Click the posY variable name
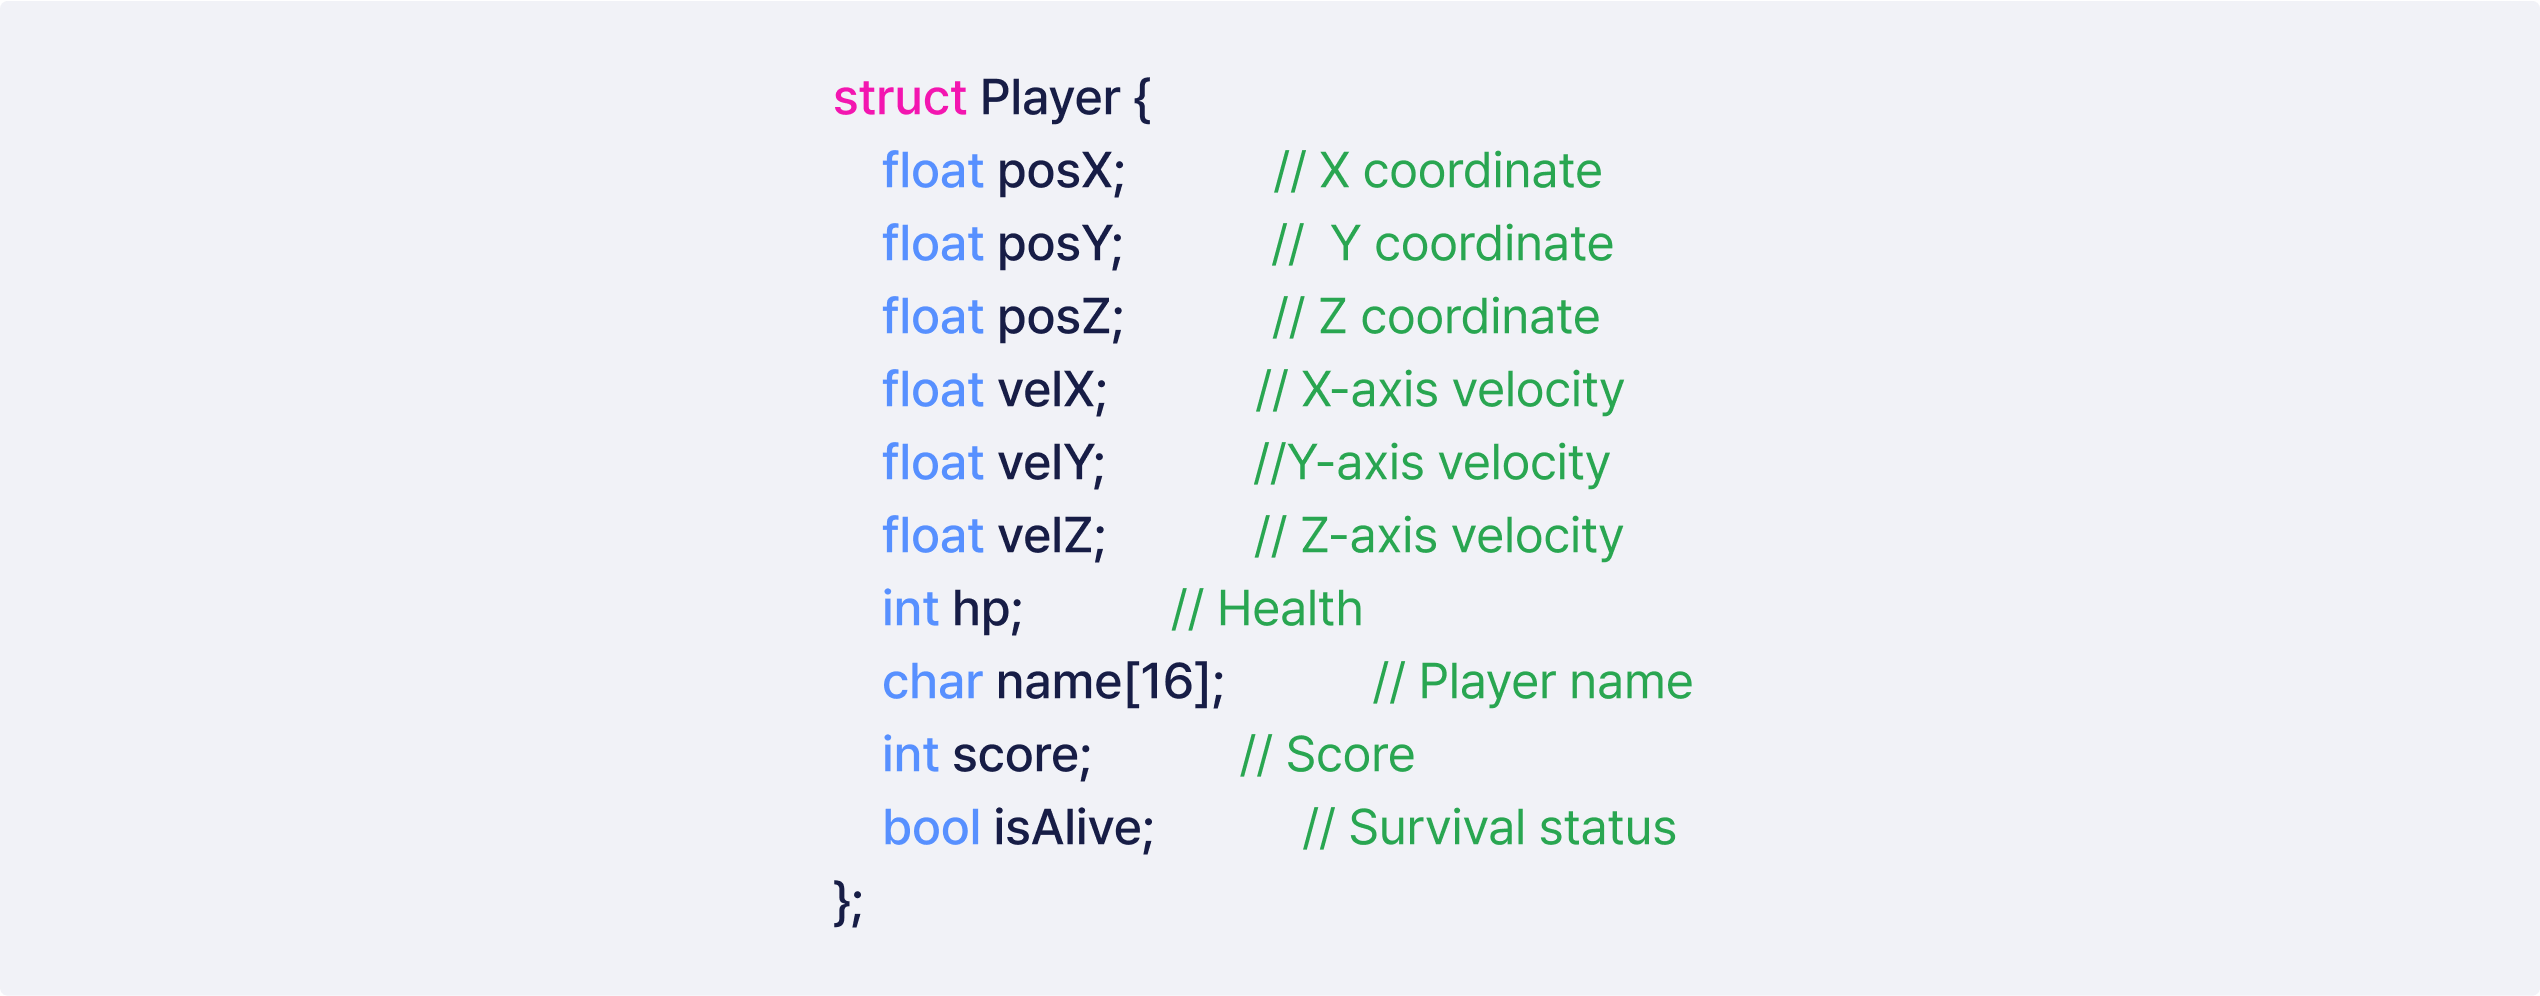 click(1059, 244)
